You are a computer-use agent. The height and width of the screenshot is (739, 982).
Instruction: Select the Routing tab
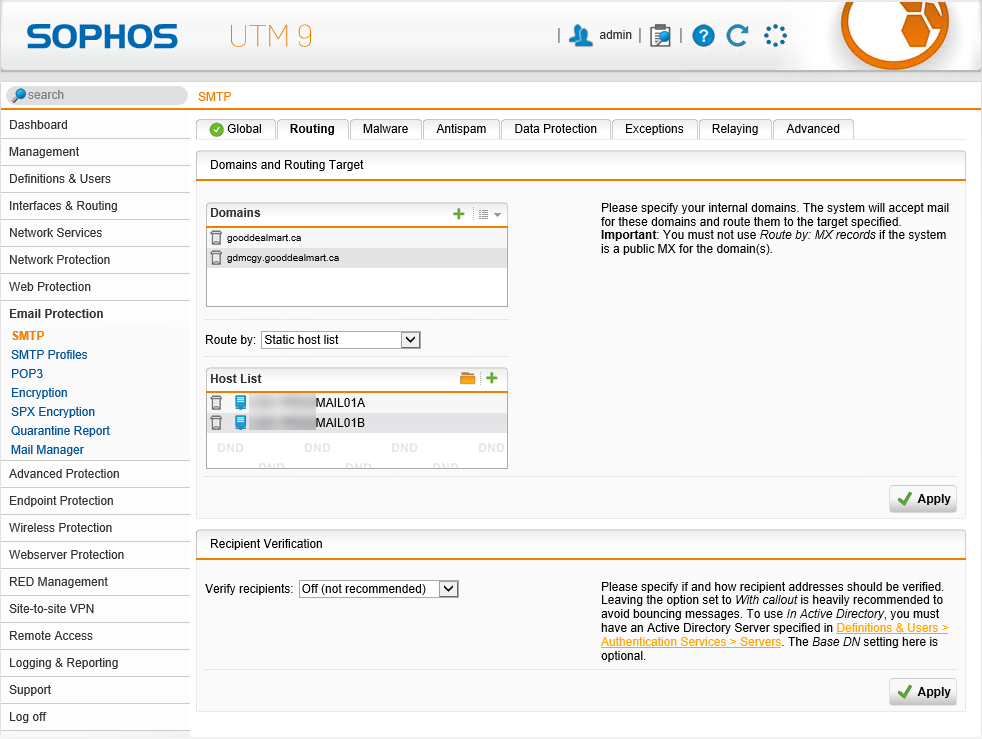coord(312,129)
